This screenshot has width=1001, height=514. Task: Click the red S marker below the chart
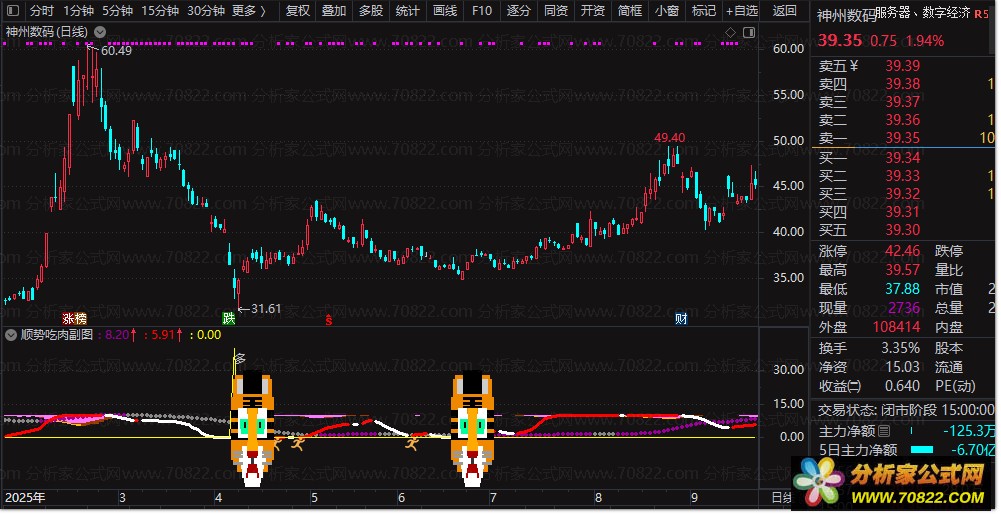(329, 320)
